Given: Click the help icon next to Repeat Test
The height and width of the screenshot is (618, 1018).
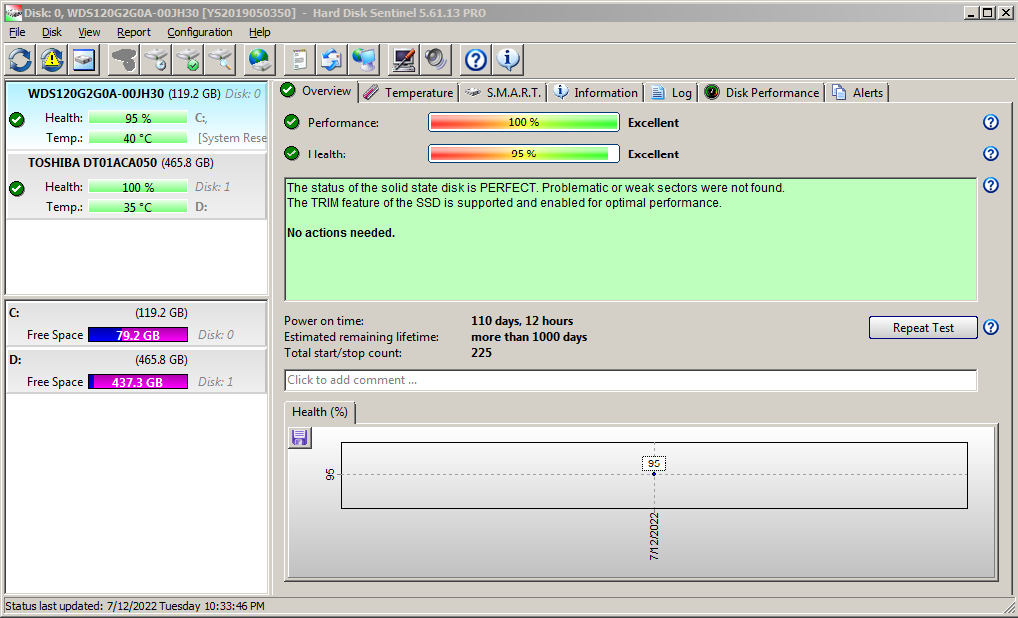Looking at the screenshot, I should pyautogui.click(x=990, y=327).
